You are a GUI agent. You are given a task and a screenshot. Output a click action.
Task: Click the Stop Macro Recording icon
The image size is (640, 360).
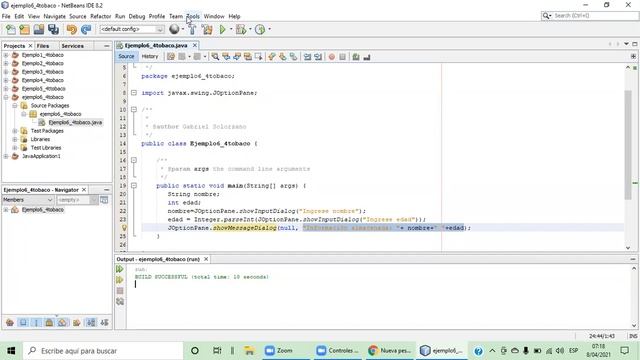[342, 57]
